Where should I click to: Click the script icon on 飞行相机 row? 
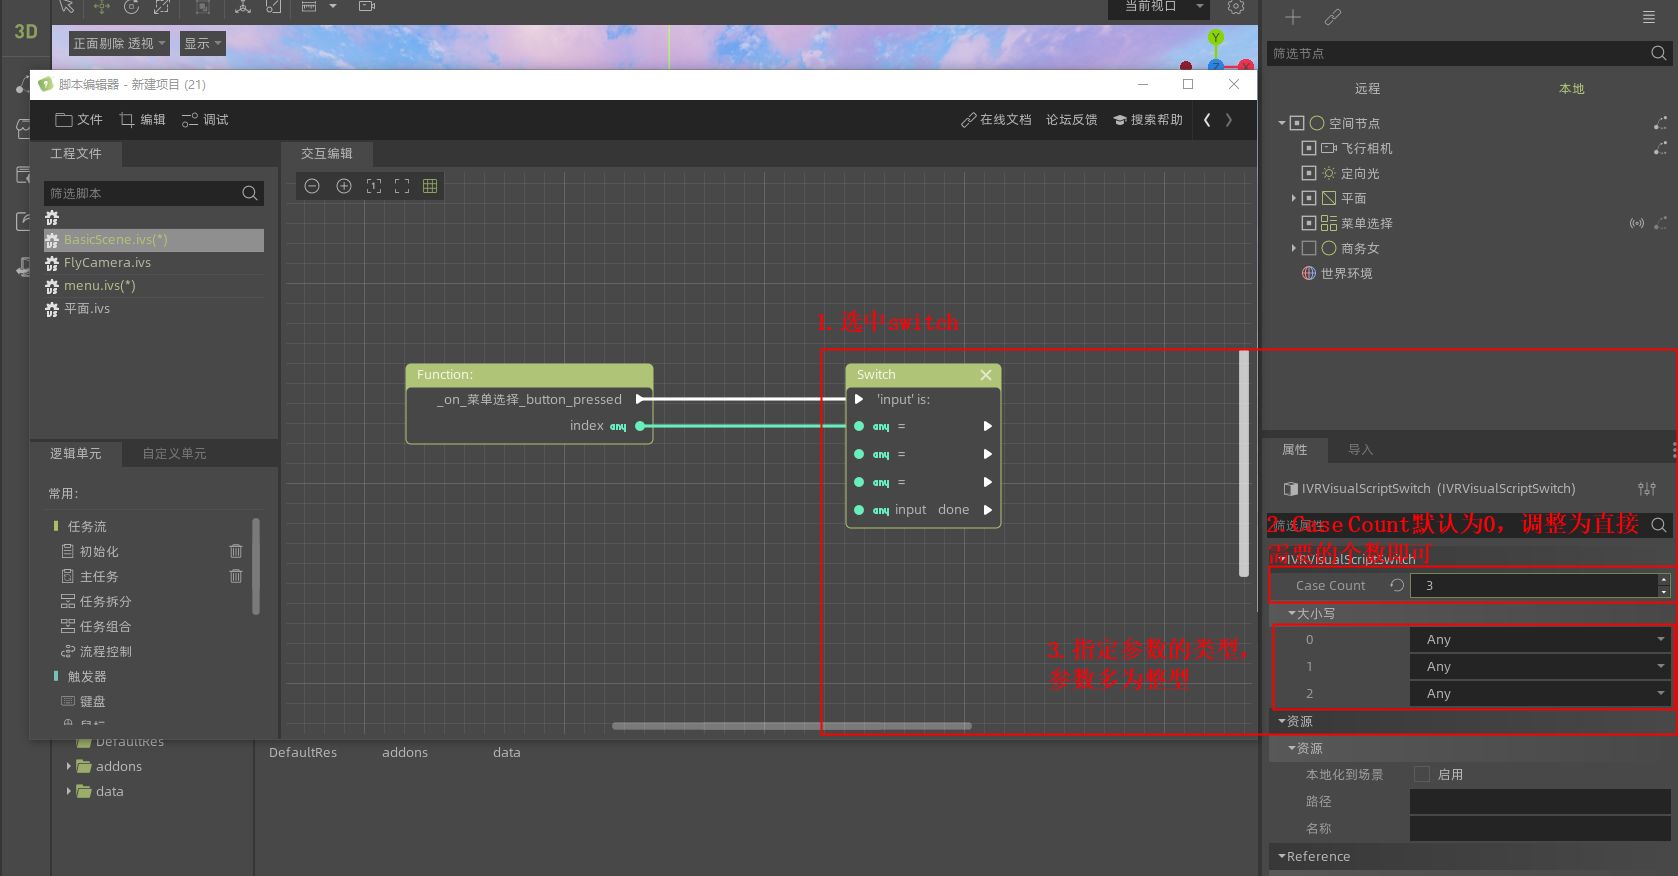(x=1660, y=148)
